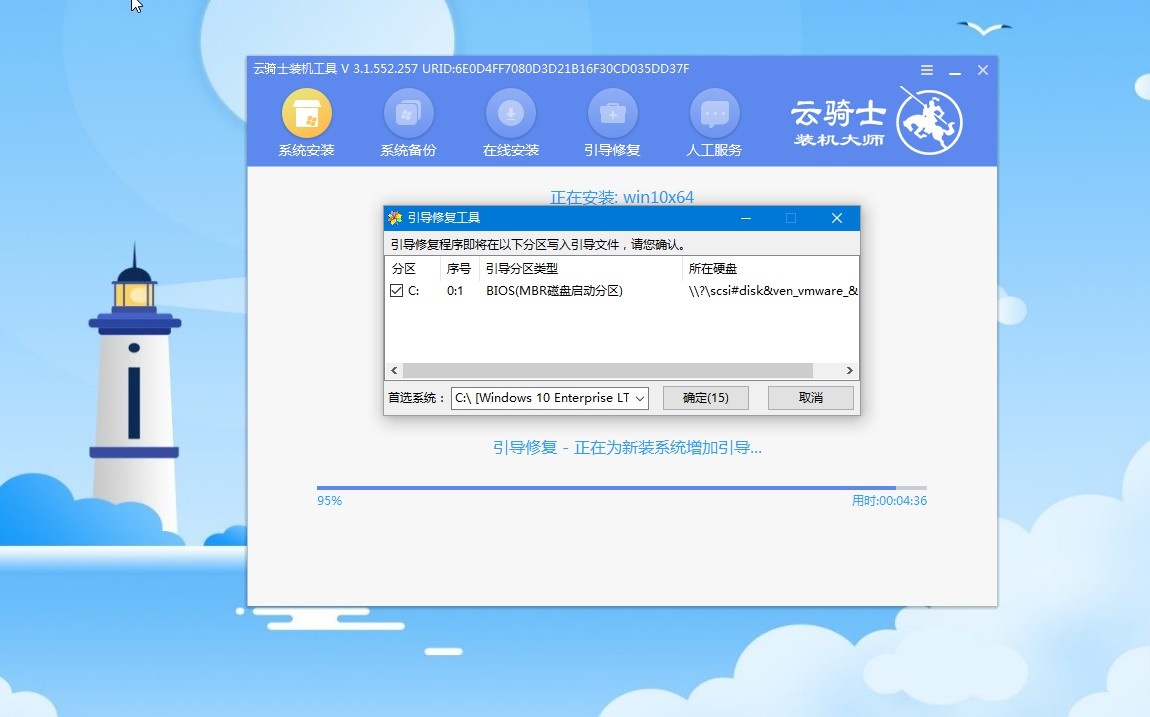Click the installation progress bar

pyautogui.click(x=622, y=488)
